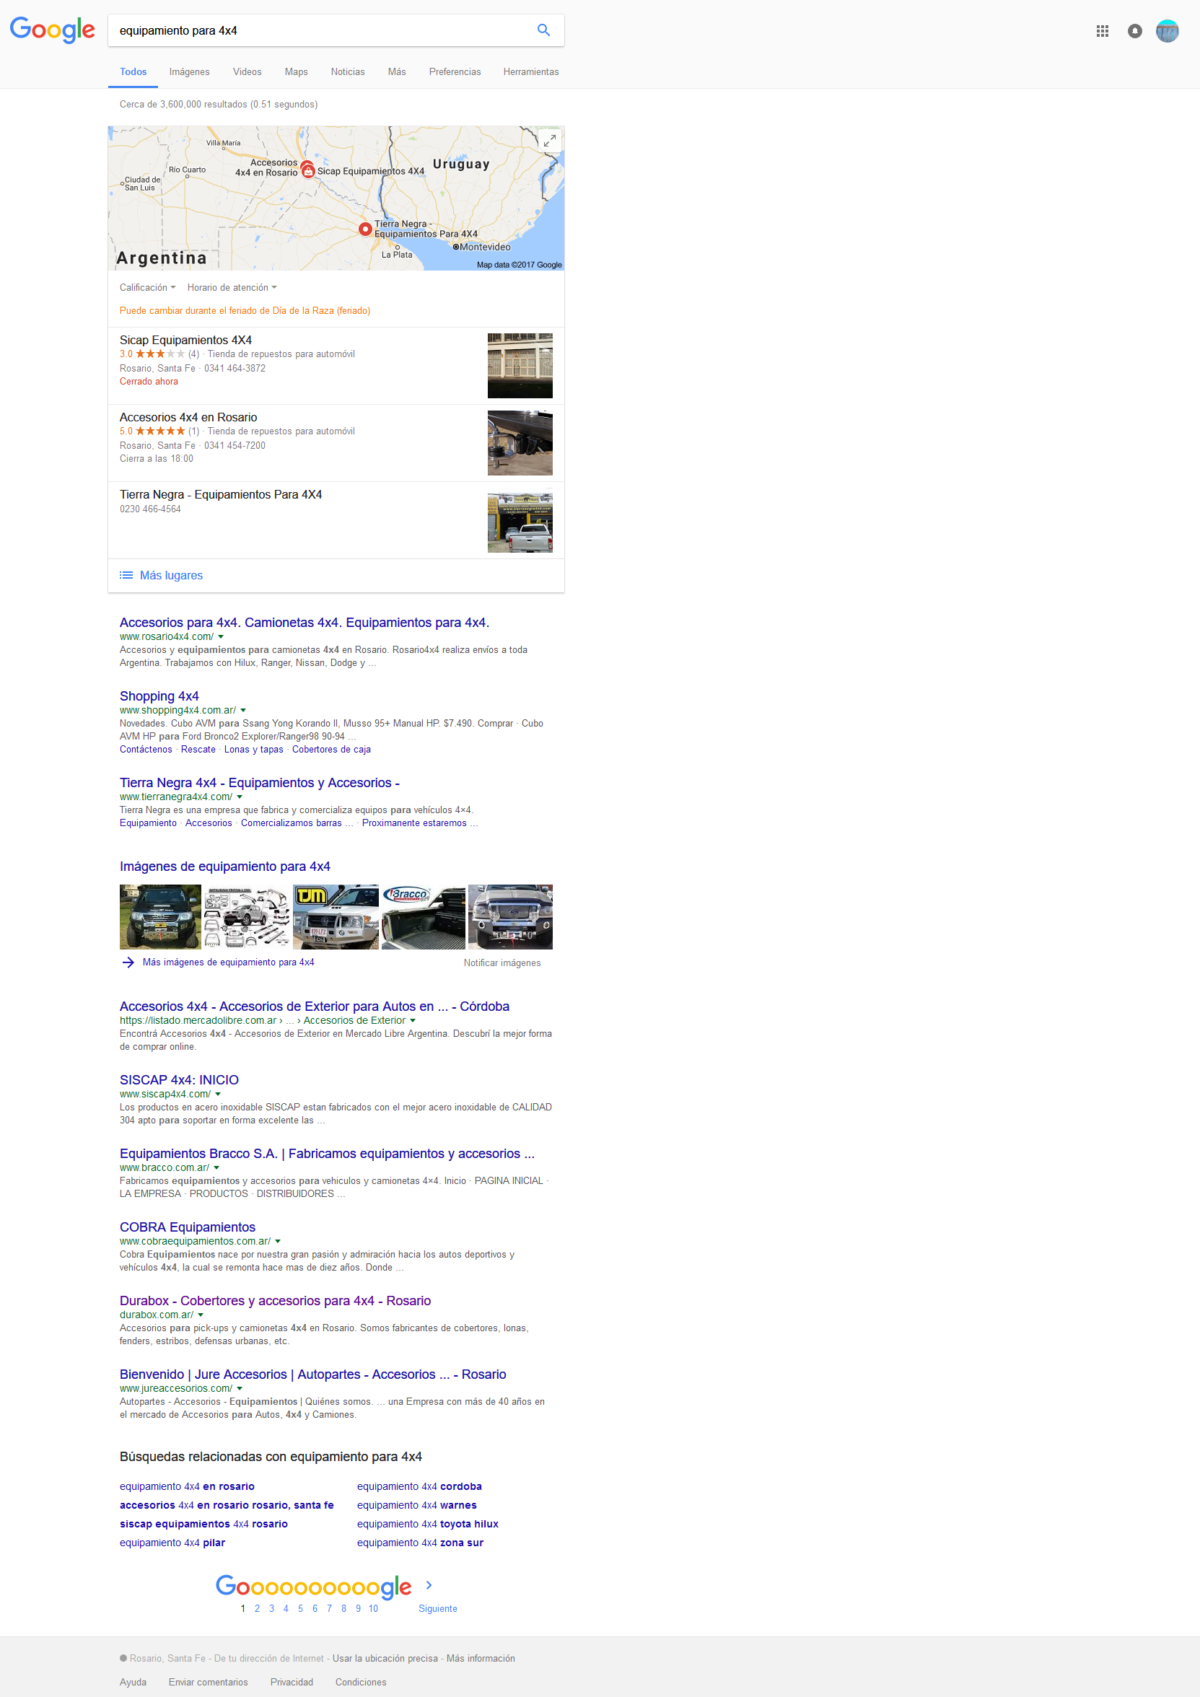The width and height of the screenshot is (1200, 1697).
Task: Click the Google logo
Action: point(52,30)
